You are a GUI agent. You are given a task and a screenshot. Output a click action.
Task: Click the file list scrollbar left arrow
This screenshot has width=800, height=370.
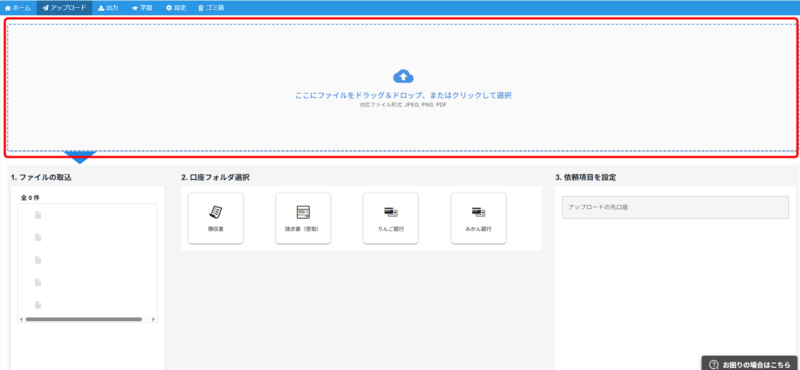click(x=21, y=319)
